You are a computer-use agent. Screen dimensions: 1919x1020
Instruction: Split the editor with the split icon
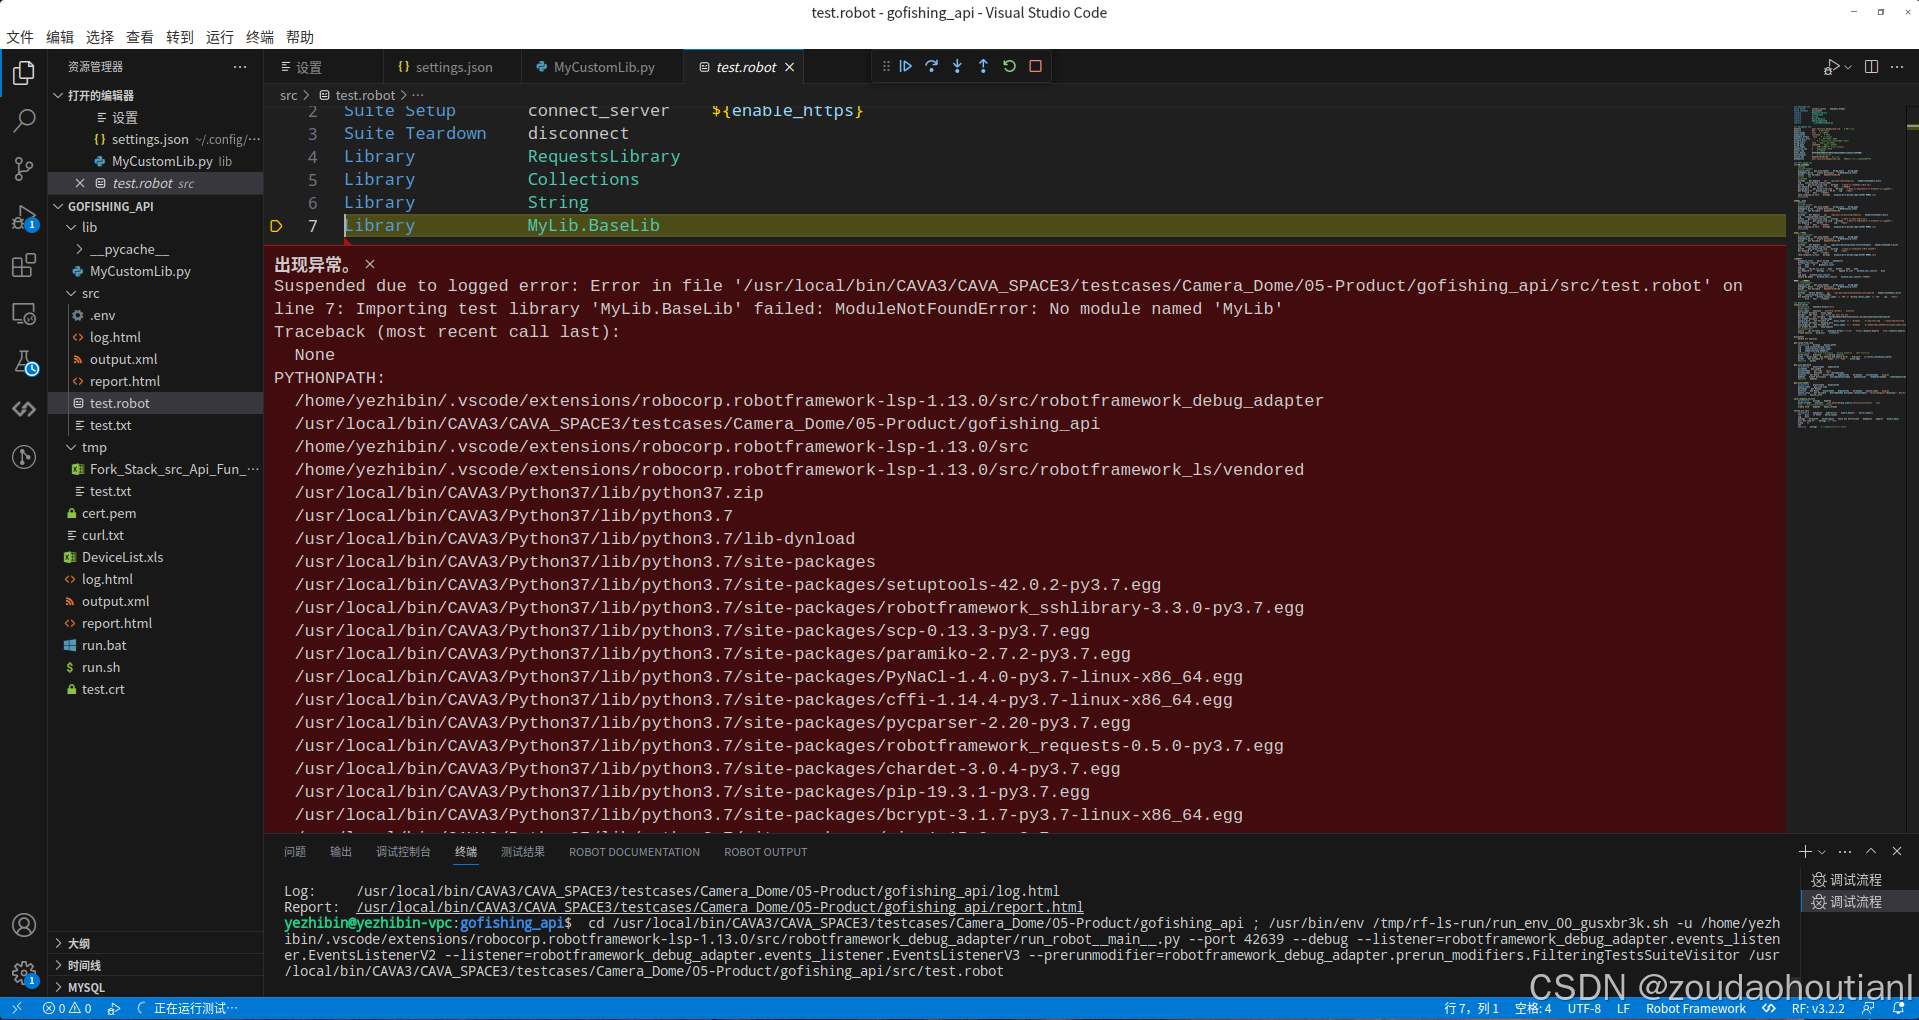(x=1871, y=66)
